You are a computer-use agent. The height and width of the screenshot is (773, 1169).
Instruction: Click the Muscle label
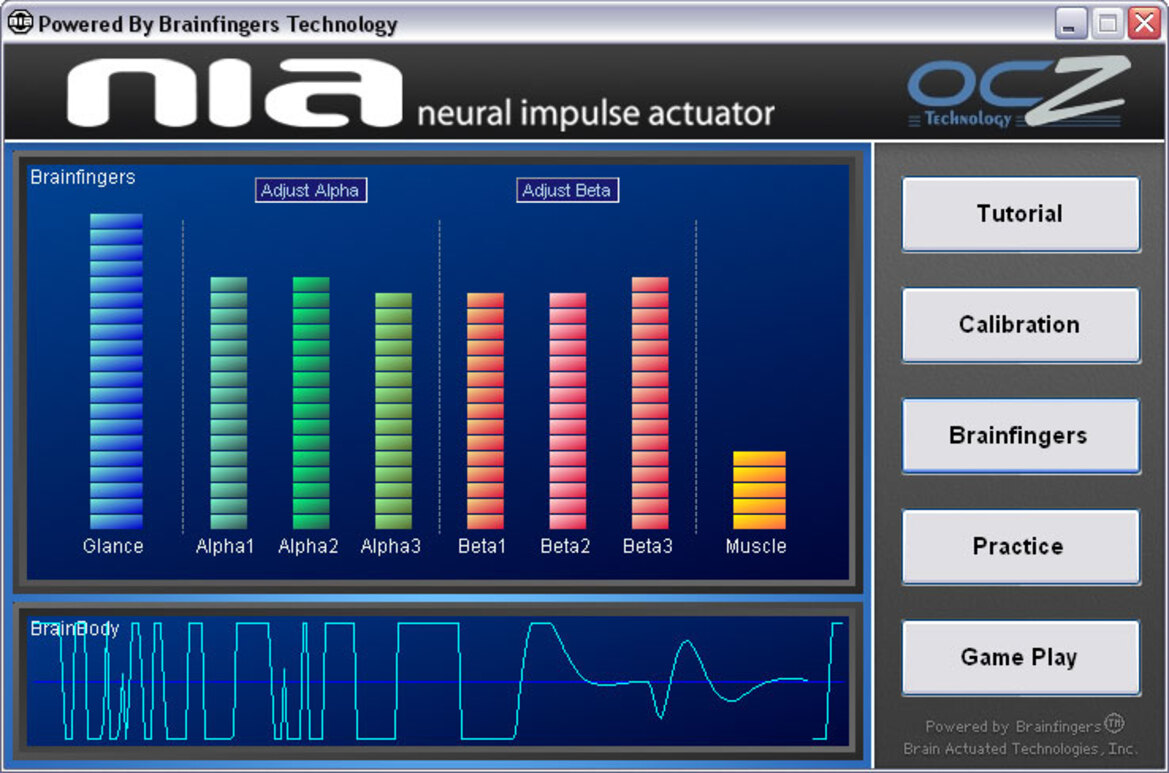tap(756, 546)
